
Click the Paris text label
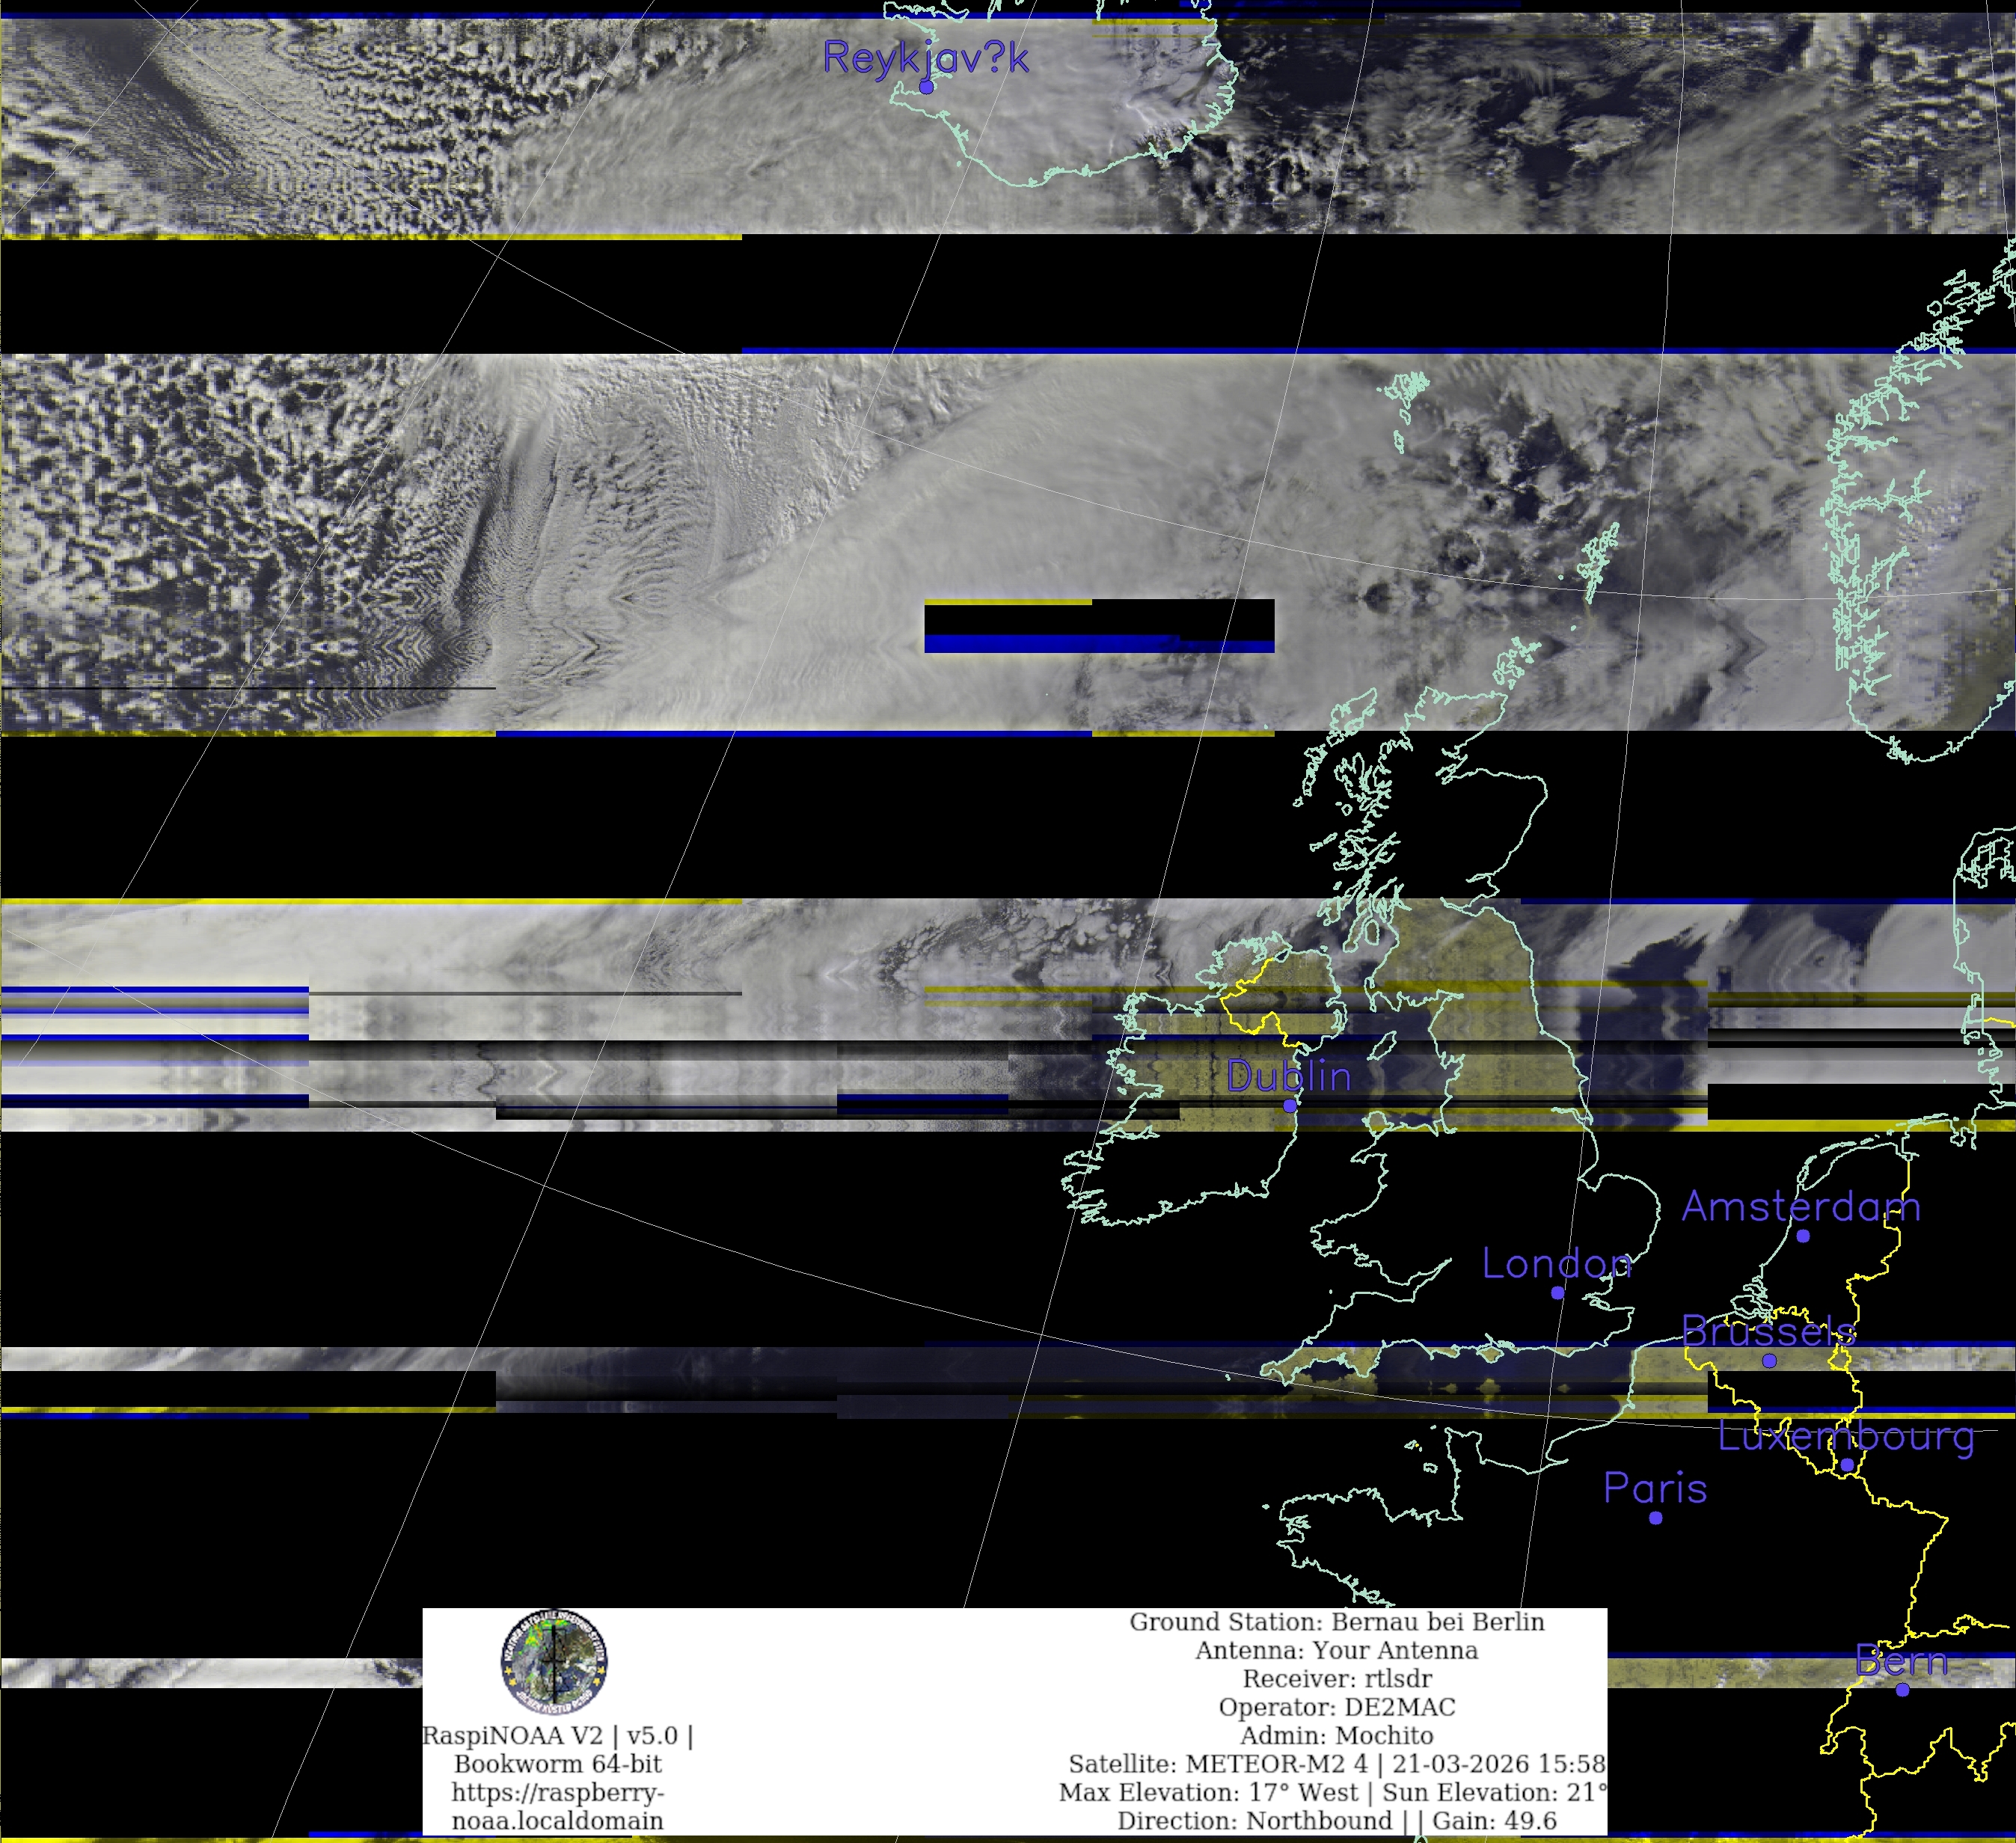click(1655, 1488)
